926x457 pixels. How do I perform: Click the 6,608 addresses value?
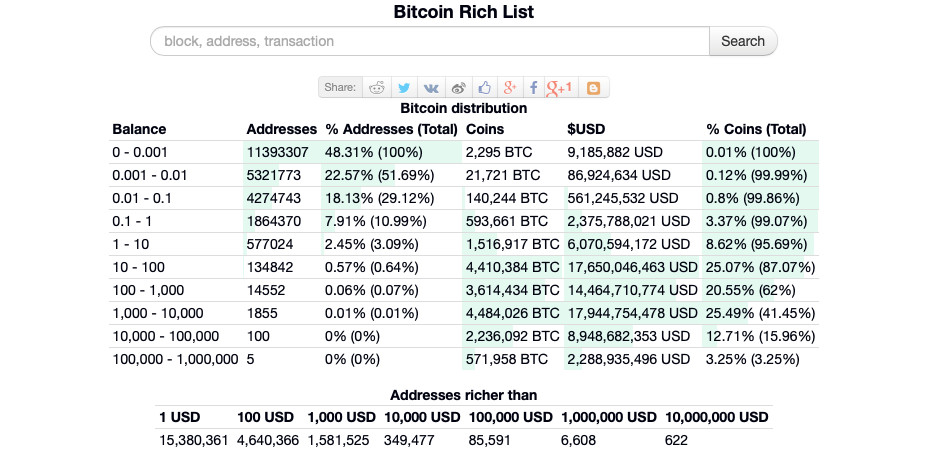(x=578, y=440)
